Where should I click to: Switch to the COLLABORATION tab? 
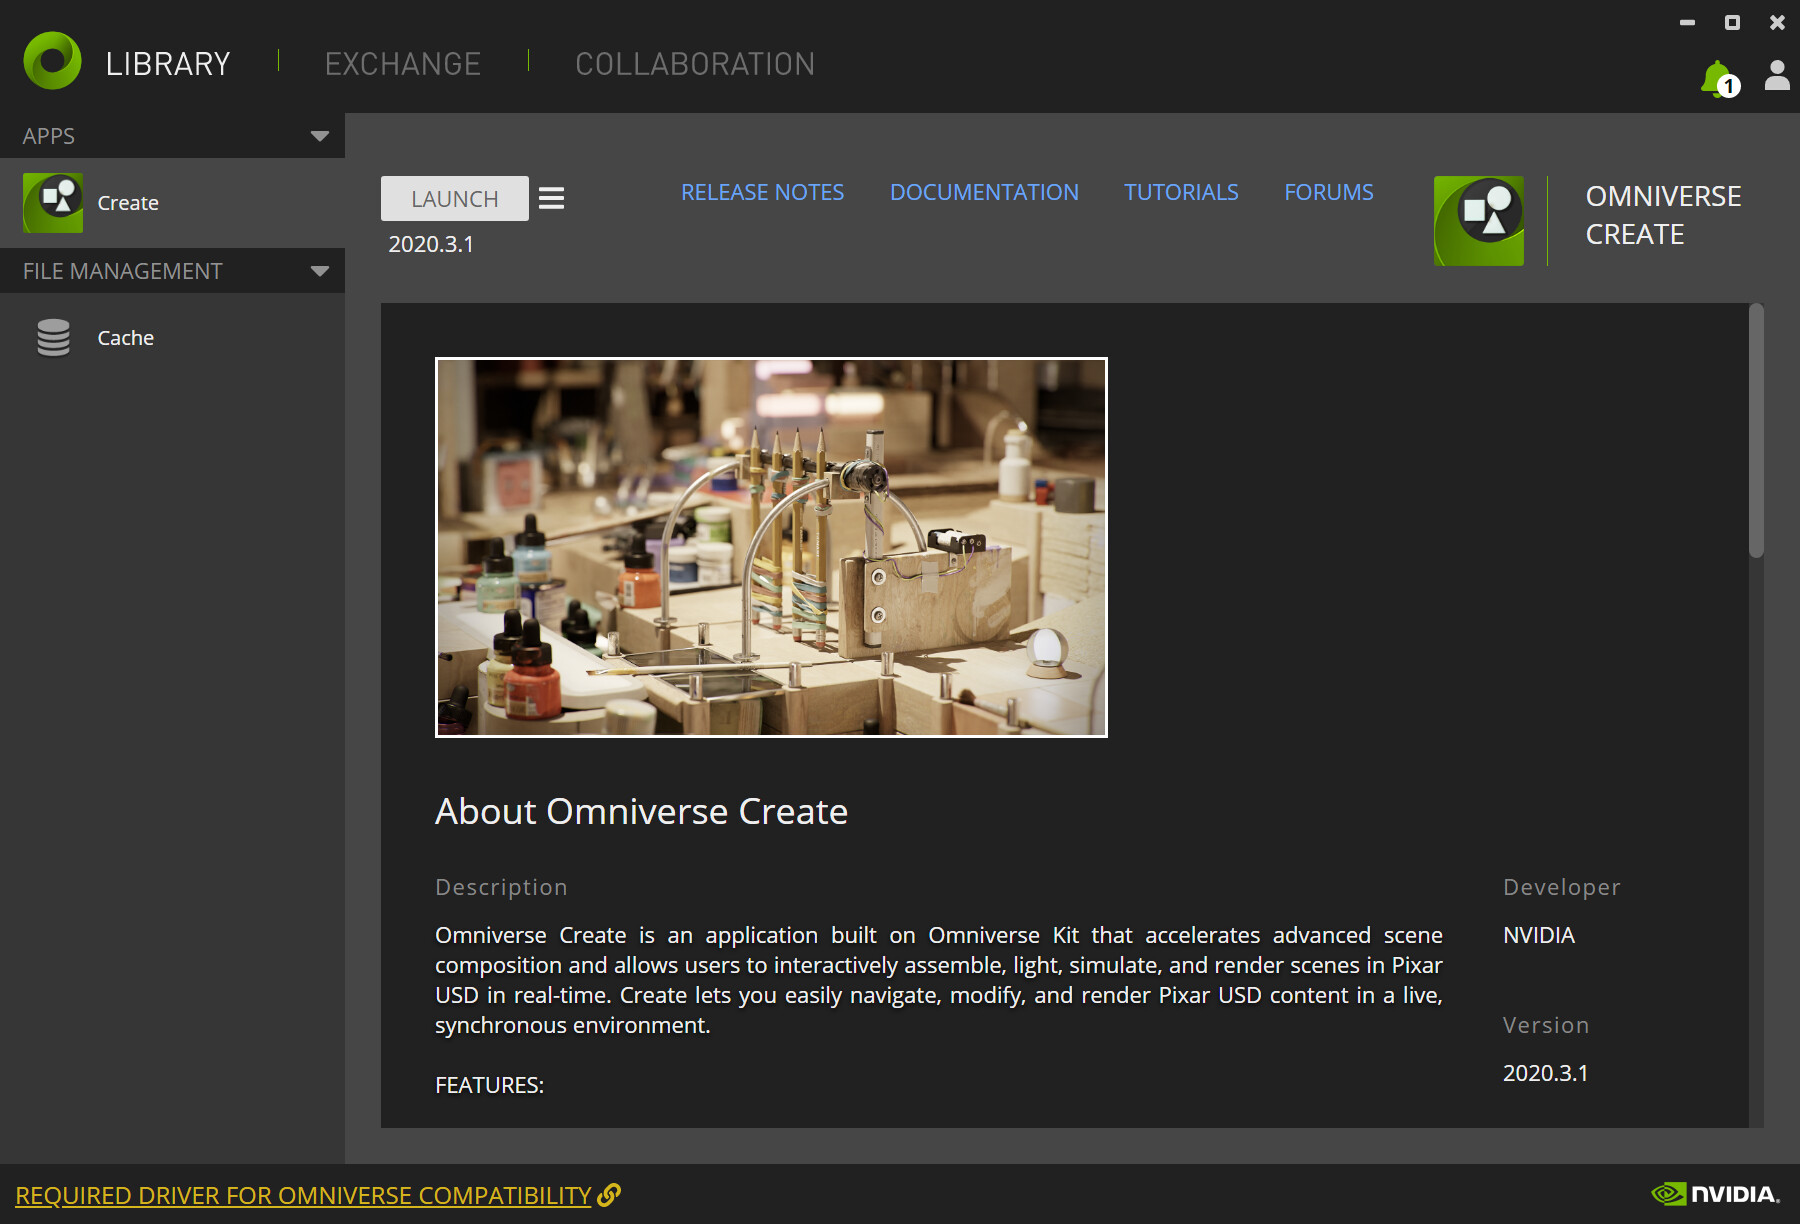695,64
